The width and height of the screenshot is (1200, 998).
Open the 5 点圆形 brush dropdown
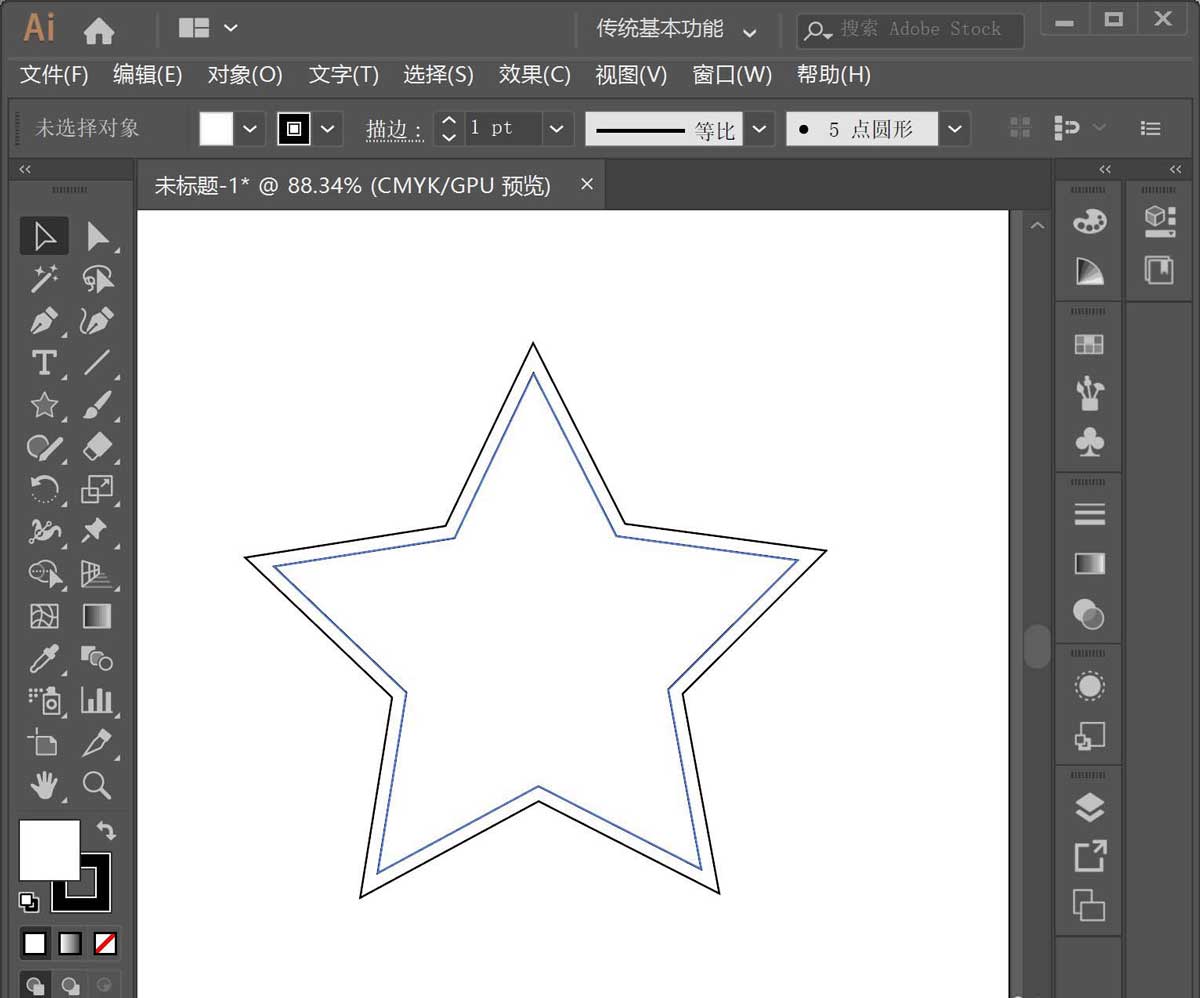[x=956, y=128]
